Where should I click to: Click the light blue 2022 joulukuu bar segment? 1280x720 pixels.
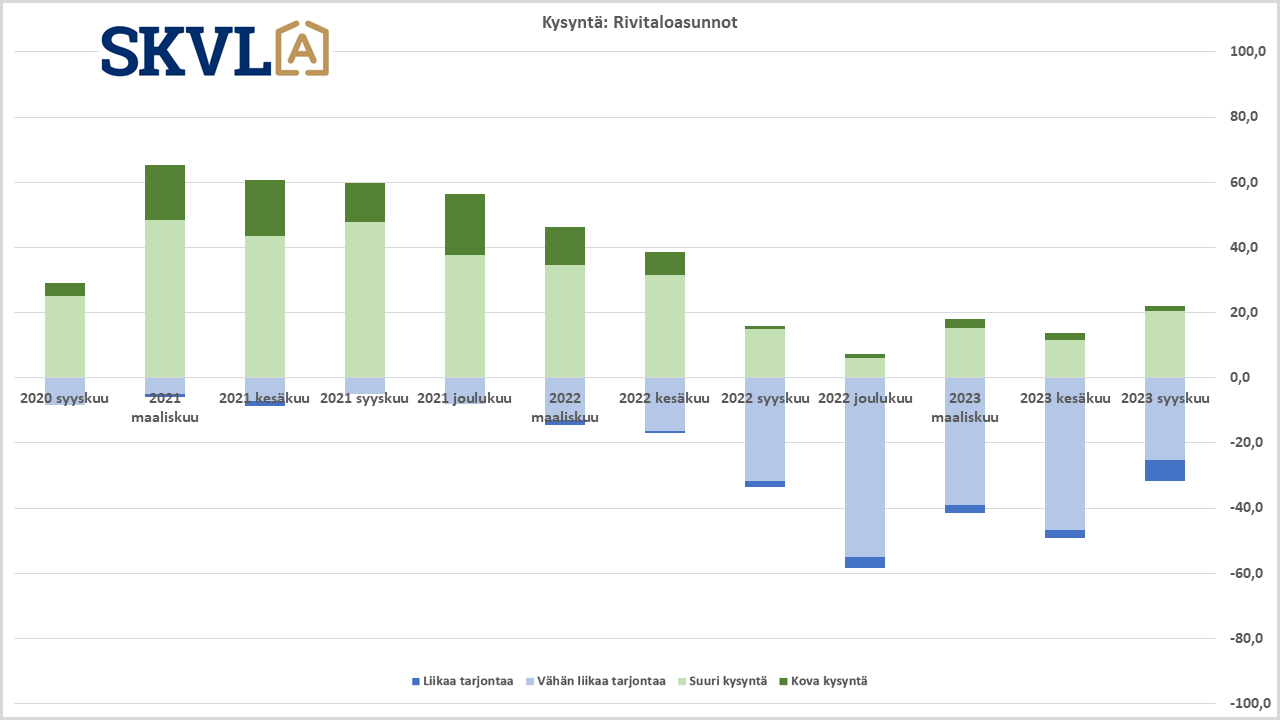coord(865,466)
